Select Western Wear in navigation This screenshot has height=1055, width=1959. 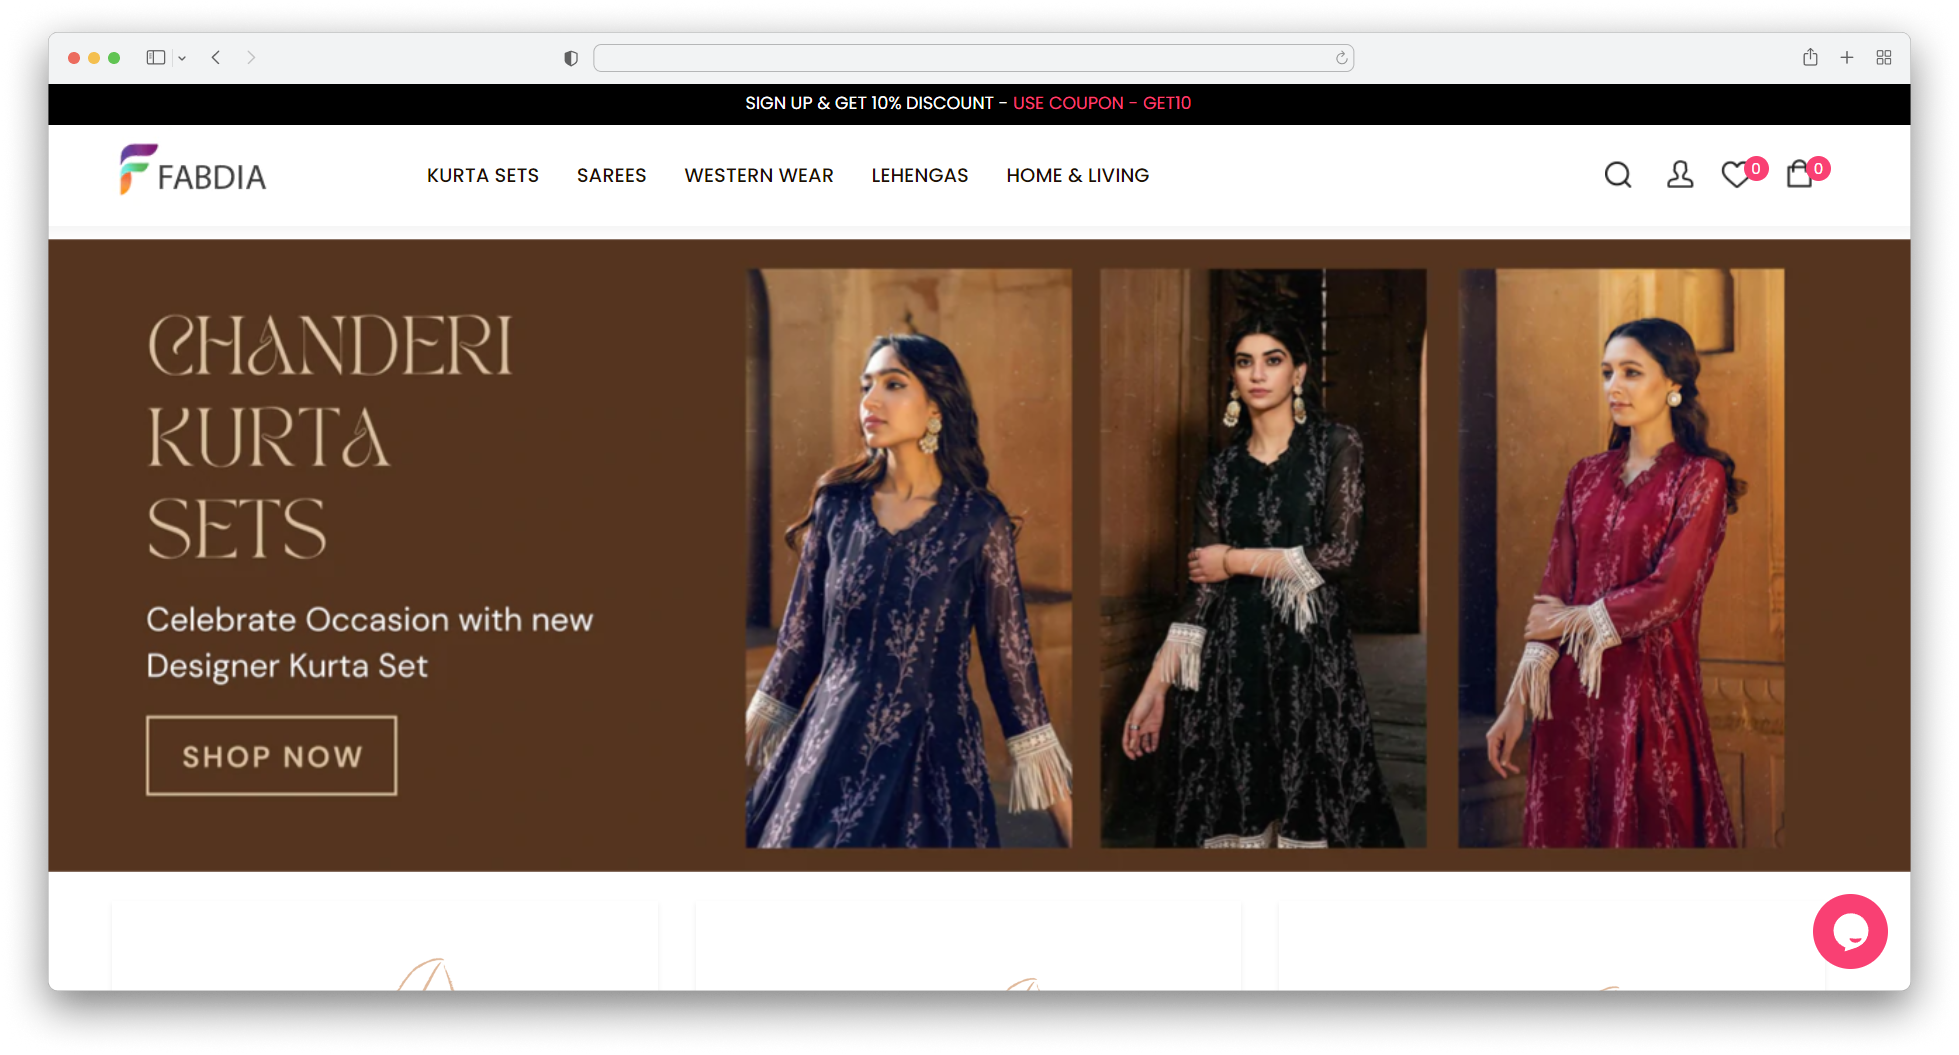[758, 176]
